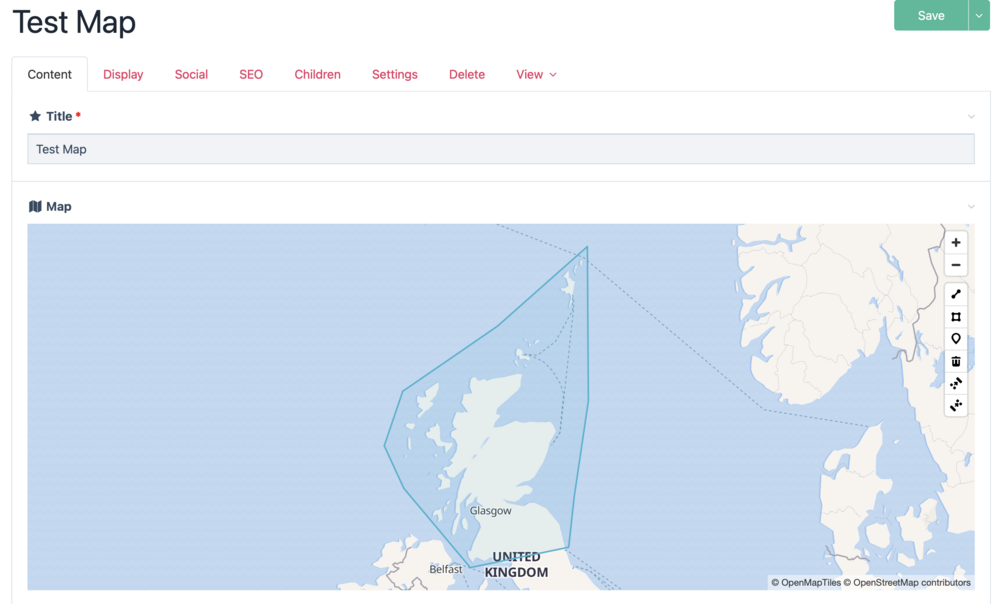The height and width of the screenshot is (604, 1000).
Task: Select the line drawing tool
Action: (x=956, y=295)
